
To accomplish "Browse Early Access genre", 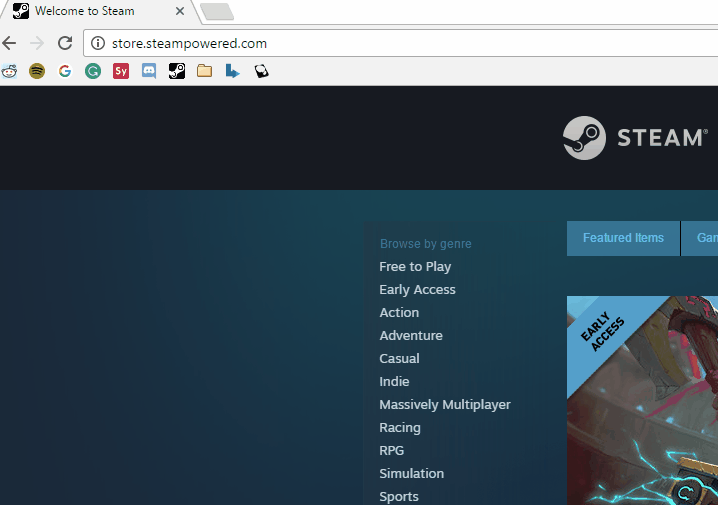I will point(417,290).
